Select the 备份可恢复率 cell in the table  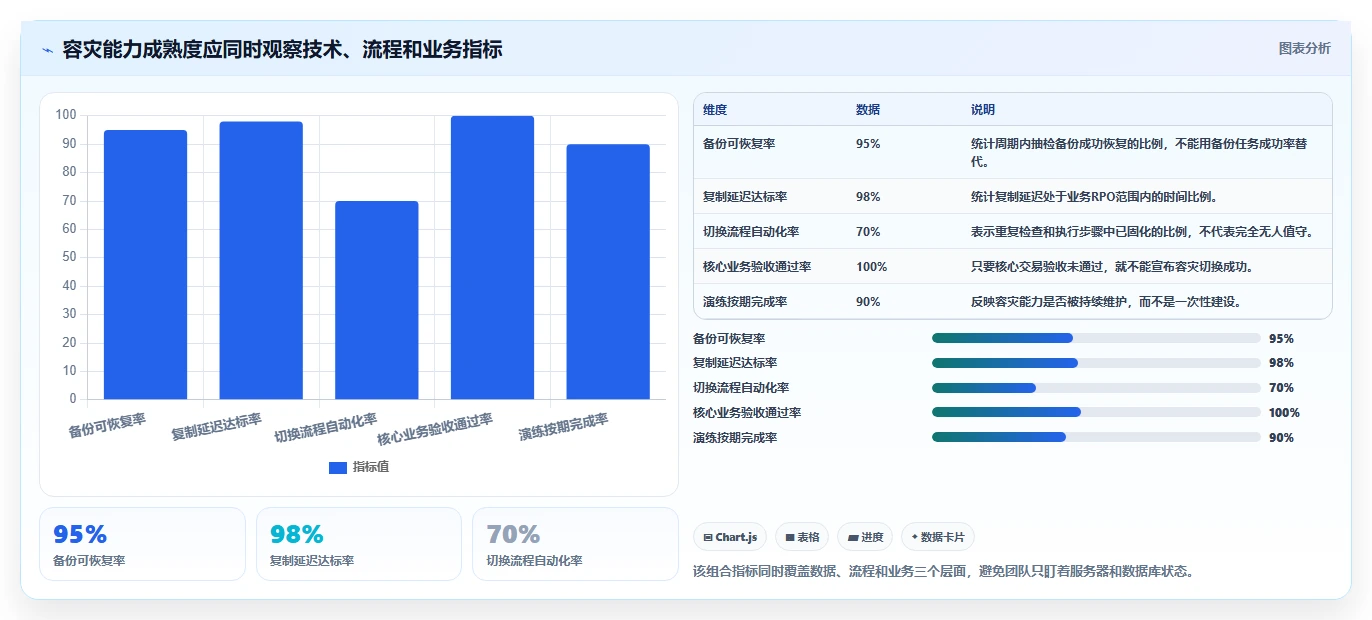tap(739, 144)
